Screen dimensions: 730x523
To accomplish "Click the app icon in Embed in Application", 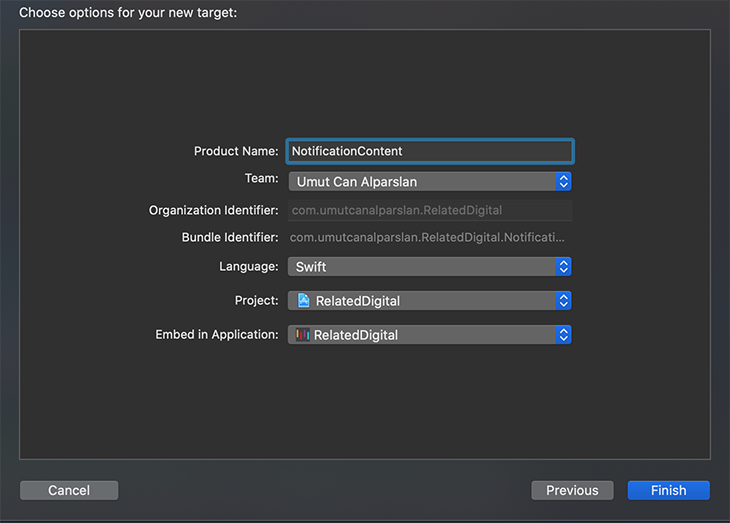I will pyautogui.click(x=302, y=335).
